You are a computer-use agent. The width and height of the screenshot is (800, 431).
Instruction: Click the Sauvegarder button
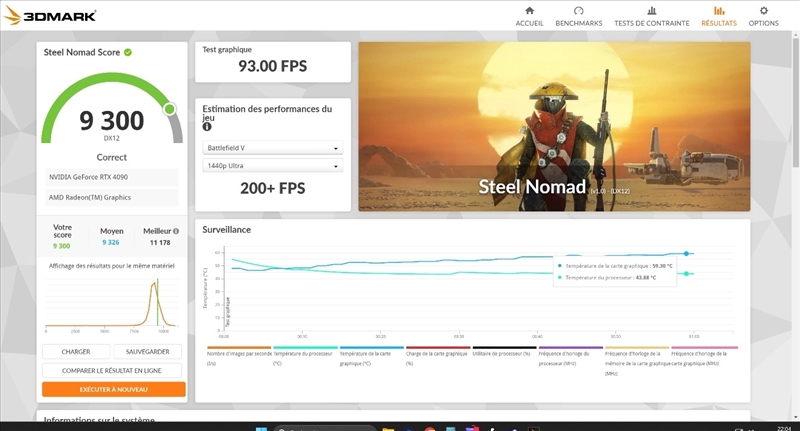pos(147,352)
